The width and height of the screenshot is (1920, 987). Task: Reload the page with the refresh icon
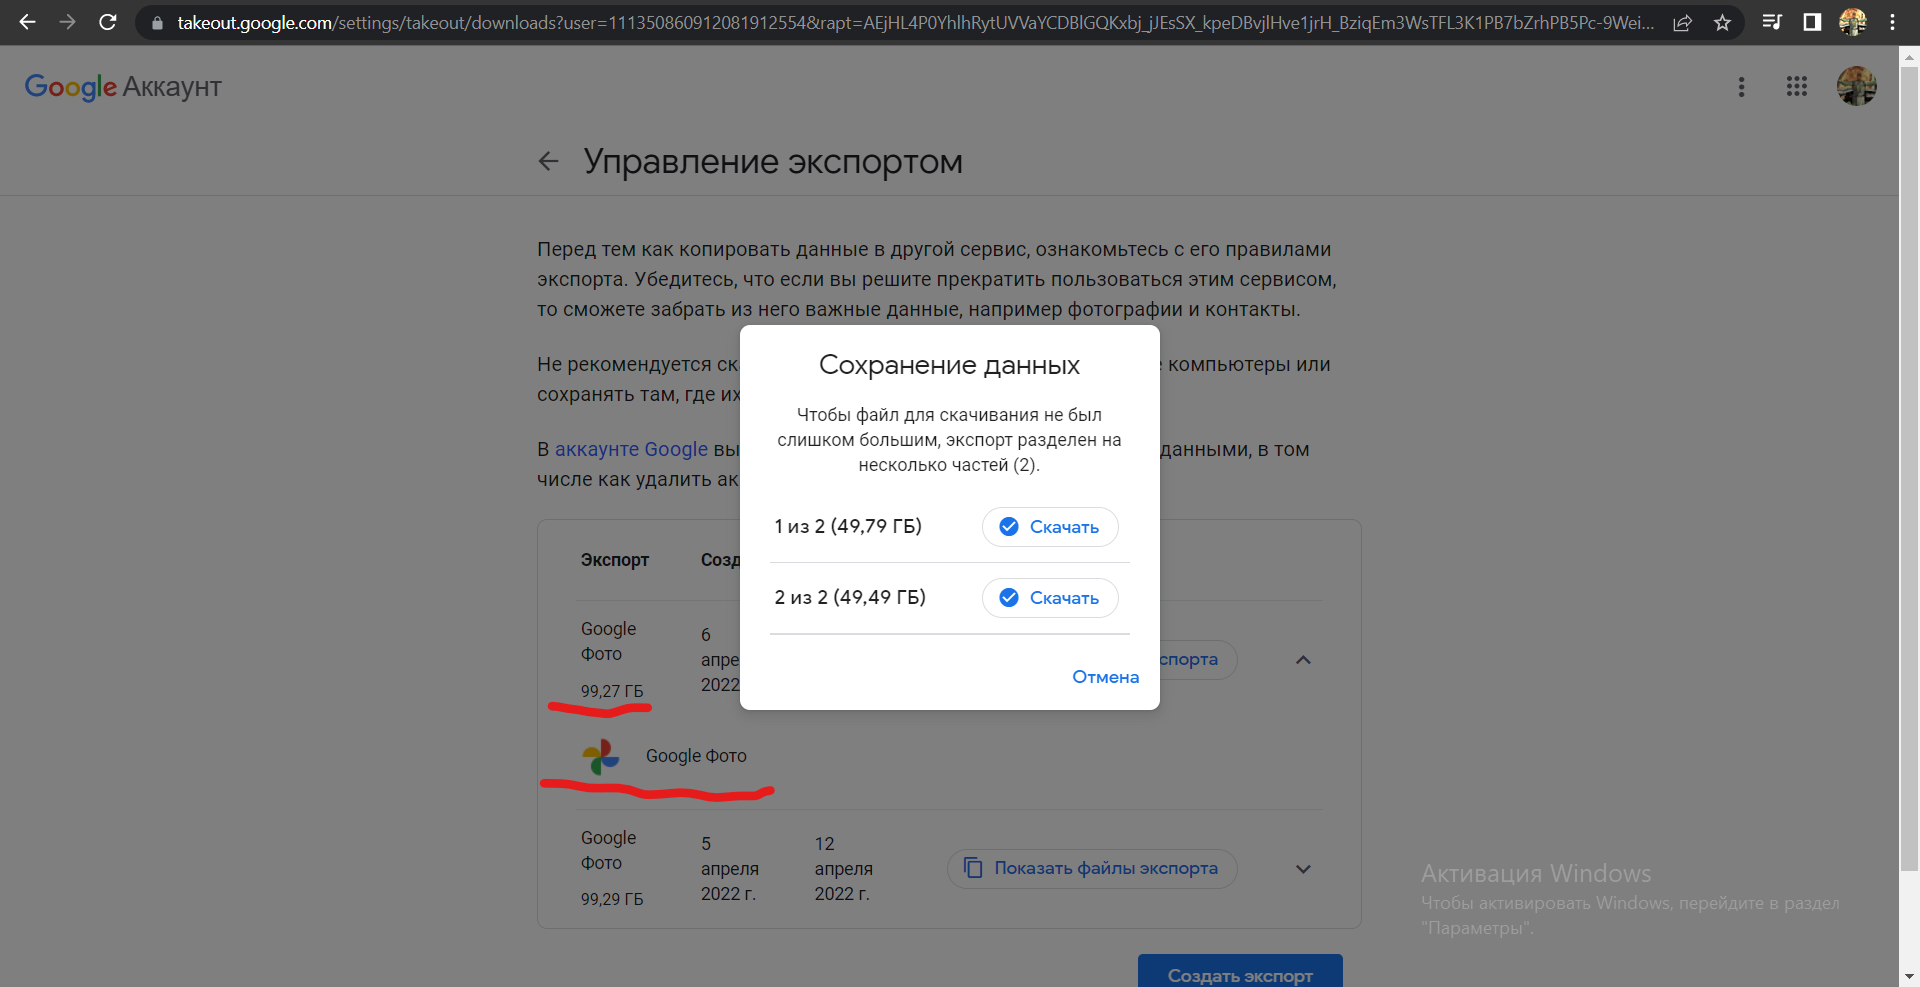pos(108,22)
